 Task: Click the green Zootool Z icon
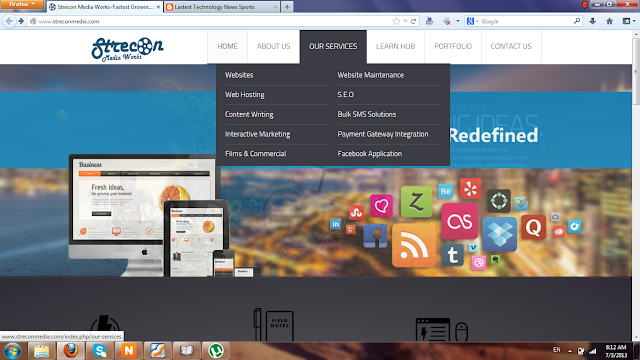click(x=416, y=202)
